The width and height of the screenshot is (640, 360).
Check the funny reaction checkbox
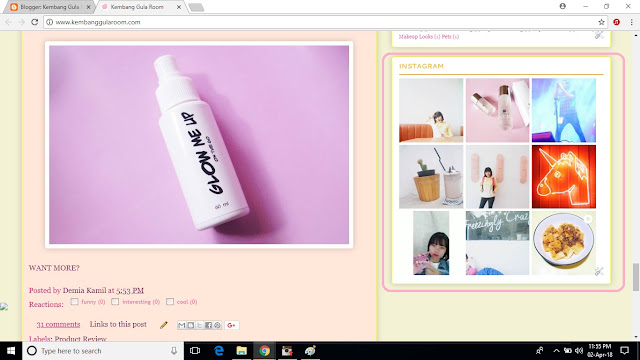tap(74, 302)
